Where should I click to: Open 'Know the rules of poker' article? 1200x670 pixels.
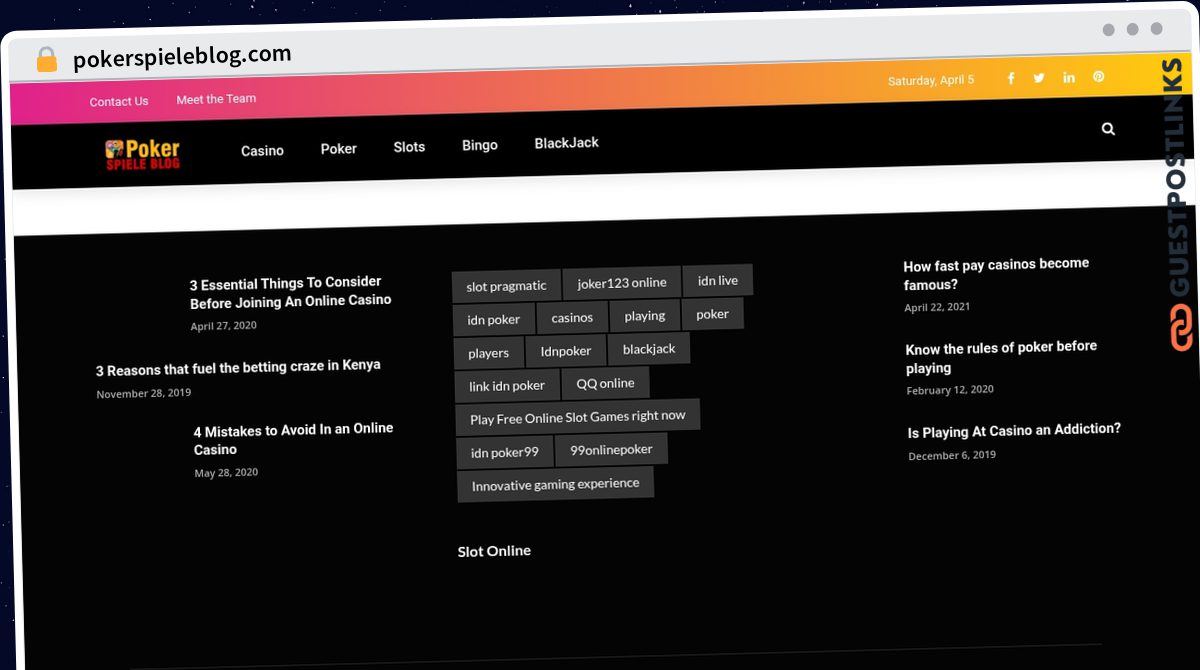point(1001,357)
